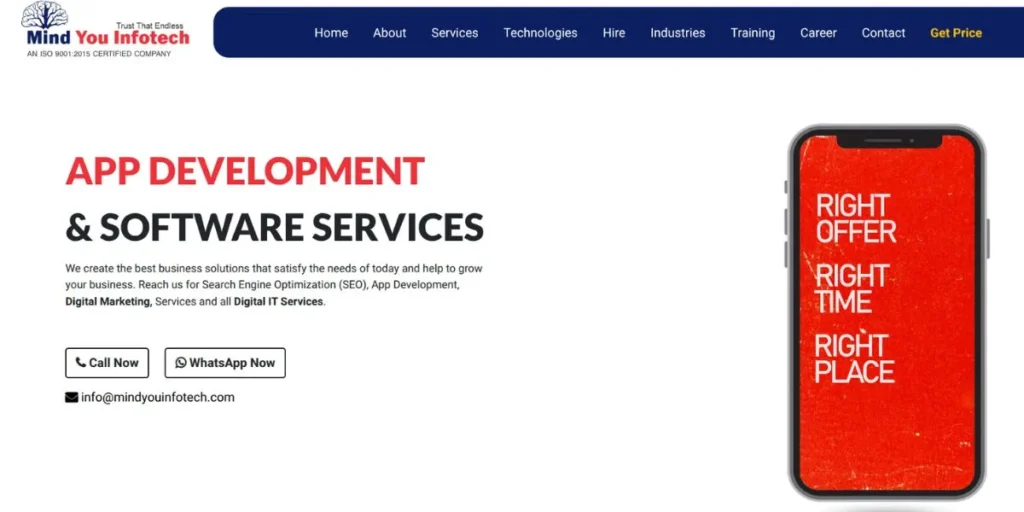The image size is (1024, 512).
Task: Open the Contact page from the navbar
Action: click(883, 33)
